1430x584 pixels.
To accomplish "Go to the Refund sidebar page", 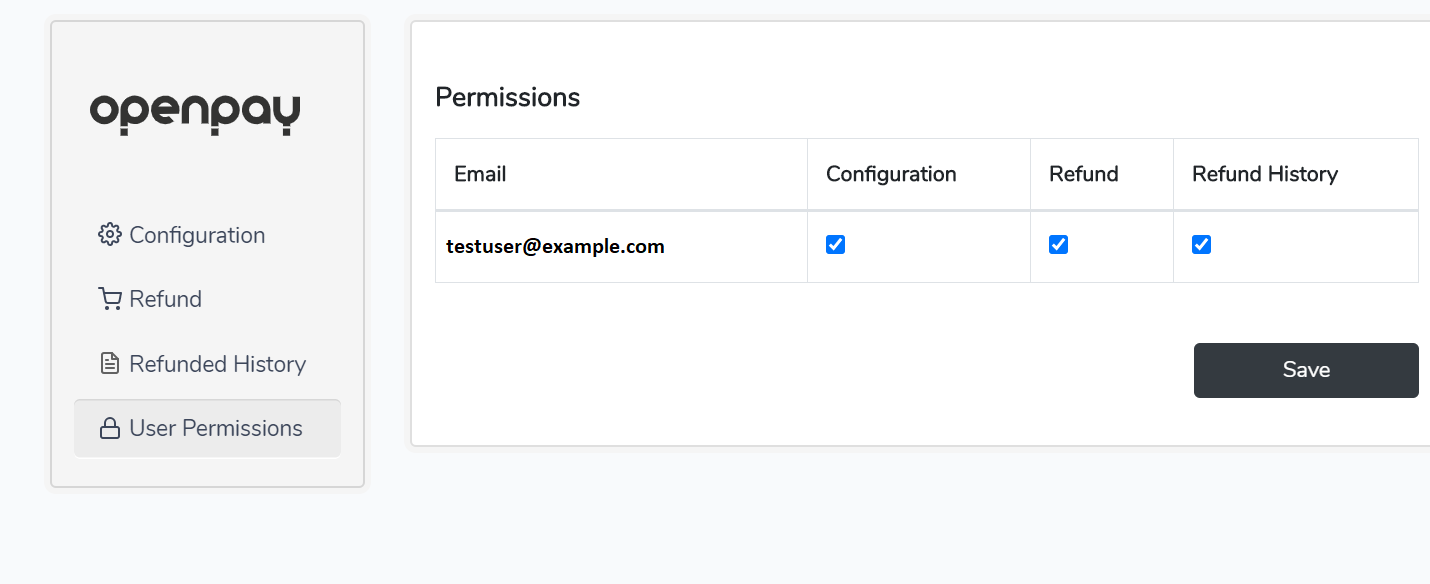I will 165,299.
